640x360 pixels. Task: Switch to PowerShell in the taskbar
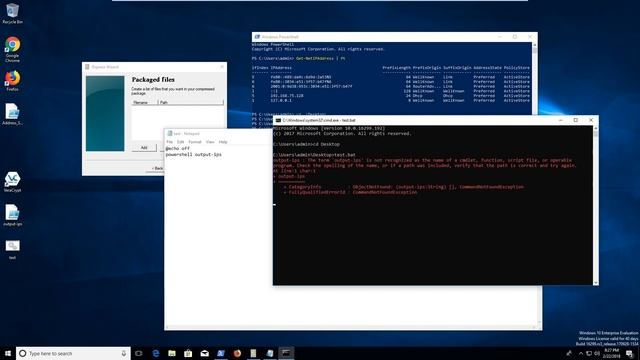(x=221, y=353)
